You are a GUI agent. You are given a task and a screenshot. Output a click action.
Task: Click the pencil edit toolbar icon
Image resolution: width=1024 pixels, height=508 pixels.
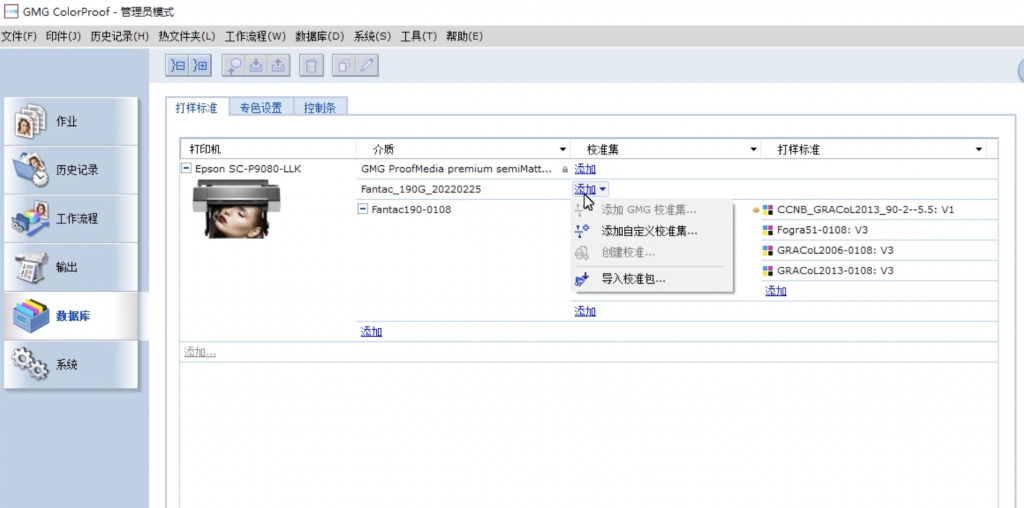point(367,65)
